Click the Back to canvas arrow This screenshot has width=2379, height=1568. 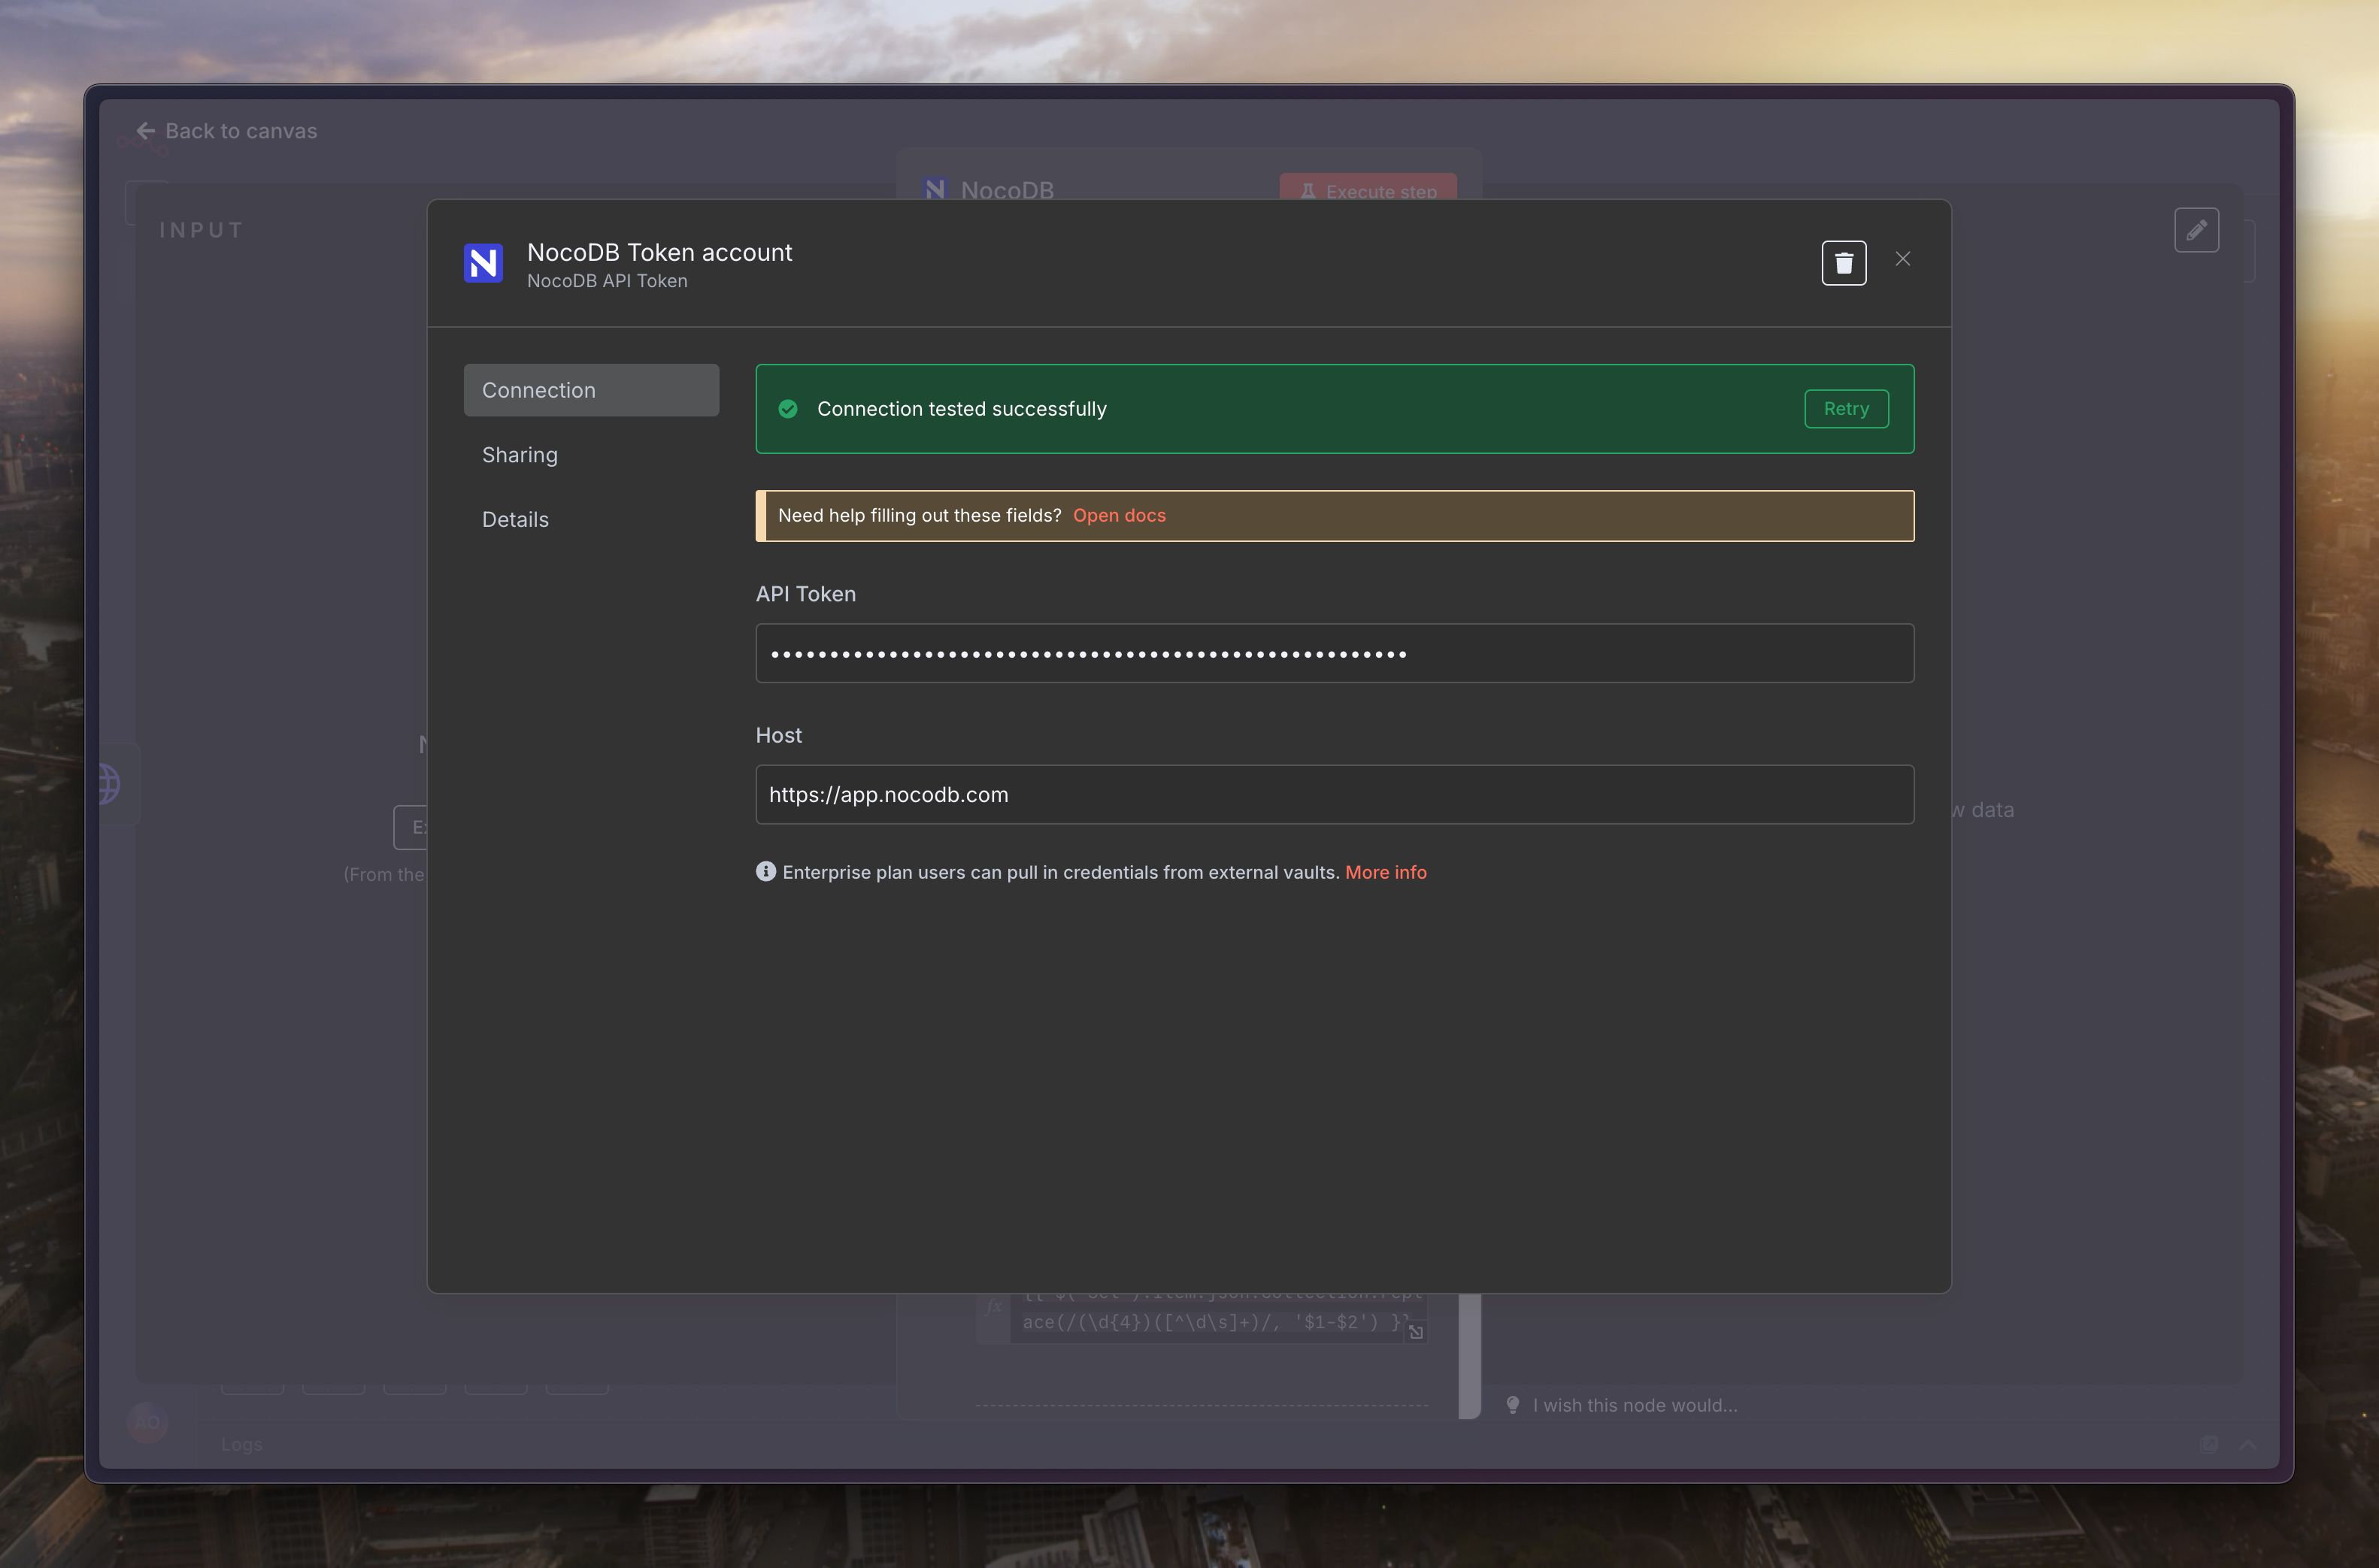[146, 131]
